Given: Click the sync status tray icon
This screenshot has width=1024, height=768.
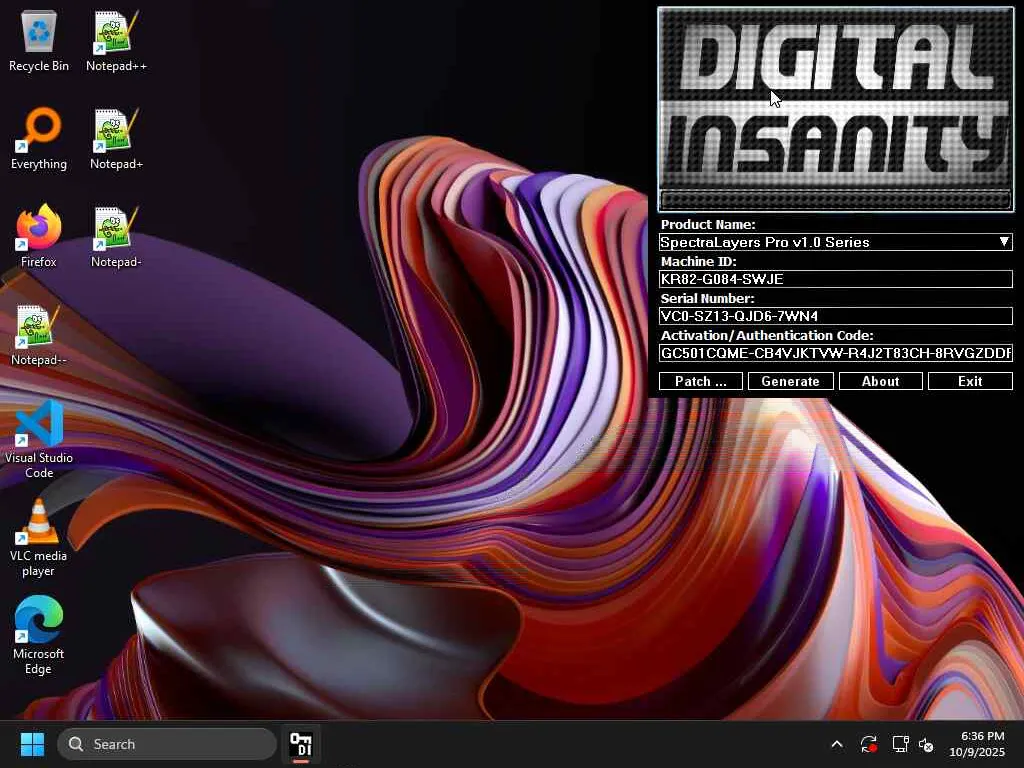Looking at the screenshot, I should [x=869, y=744].
